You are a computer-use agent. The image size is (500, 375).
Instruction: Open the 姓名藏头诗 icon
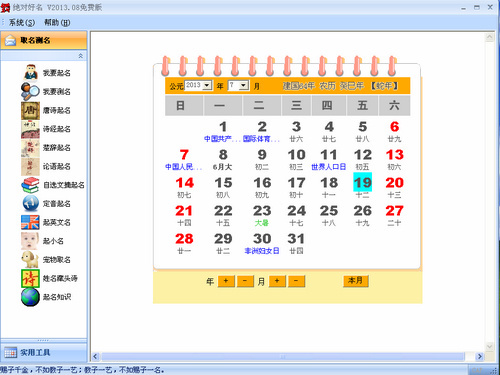point(30,278)
